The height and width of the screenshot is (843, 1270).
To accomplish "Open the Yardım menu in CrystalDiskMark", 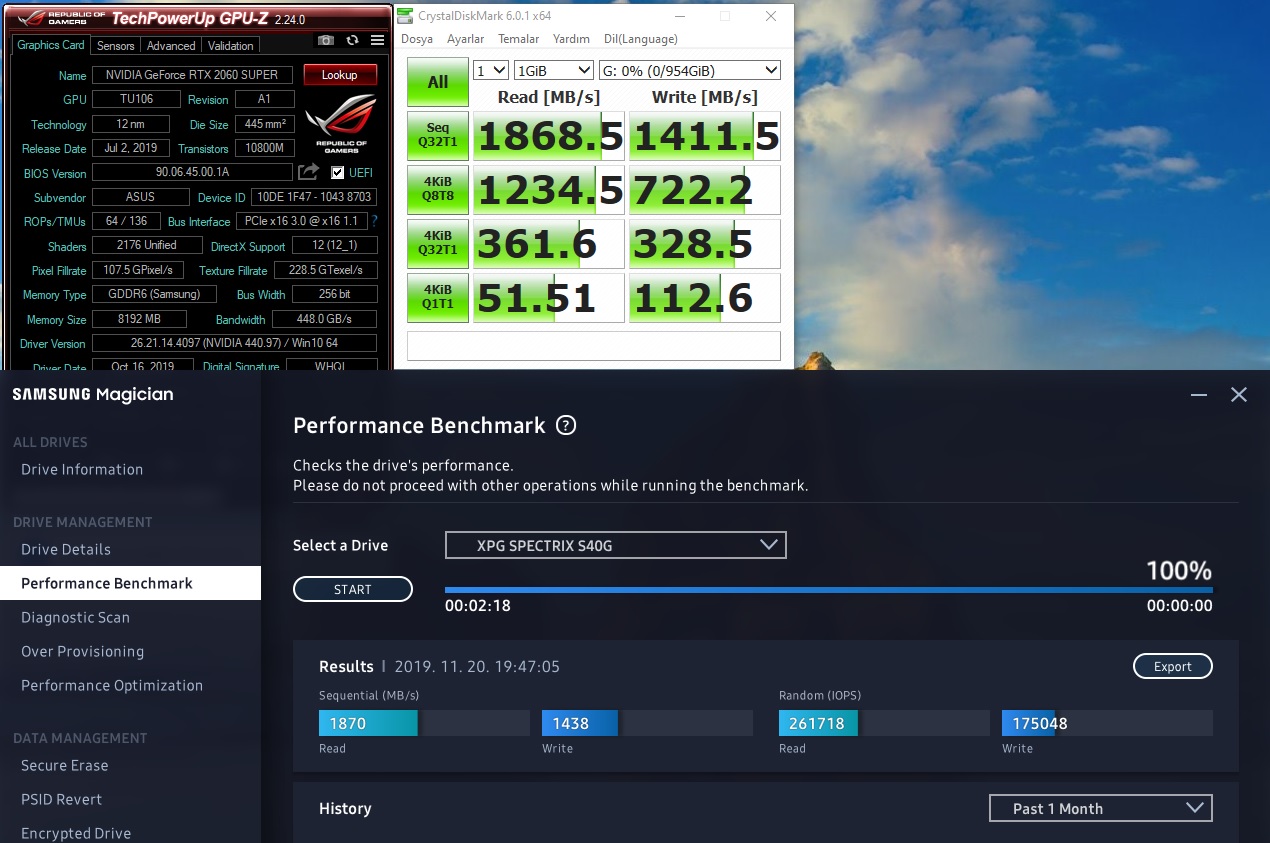I will point(571,39).
